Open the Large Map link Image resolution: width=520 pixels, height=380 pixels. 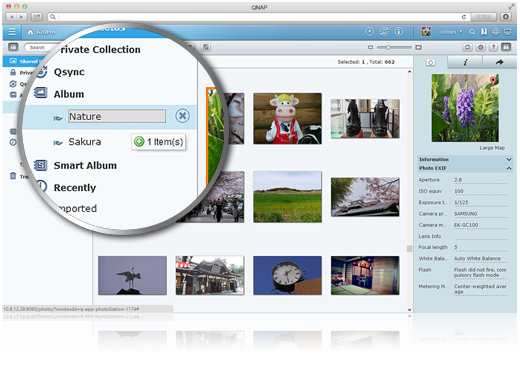tap(492, 148)
